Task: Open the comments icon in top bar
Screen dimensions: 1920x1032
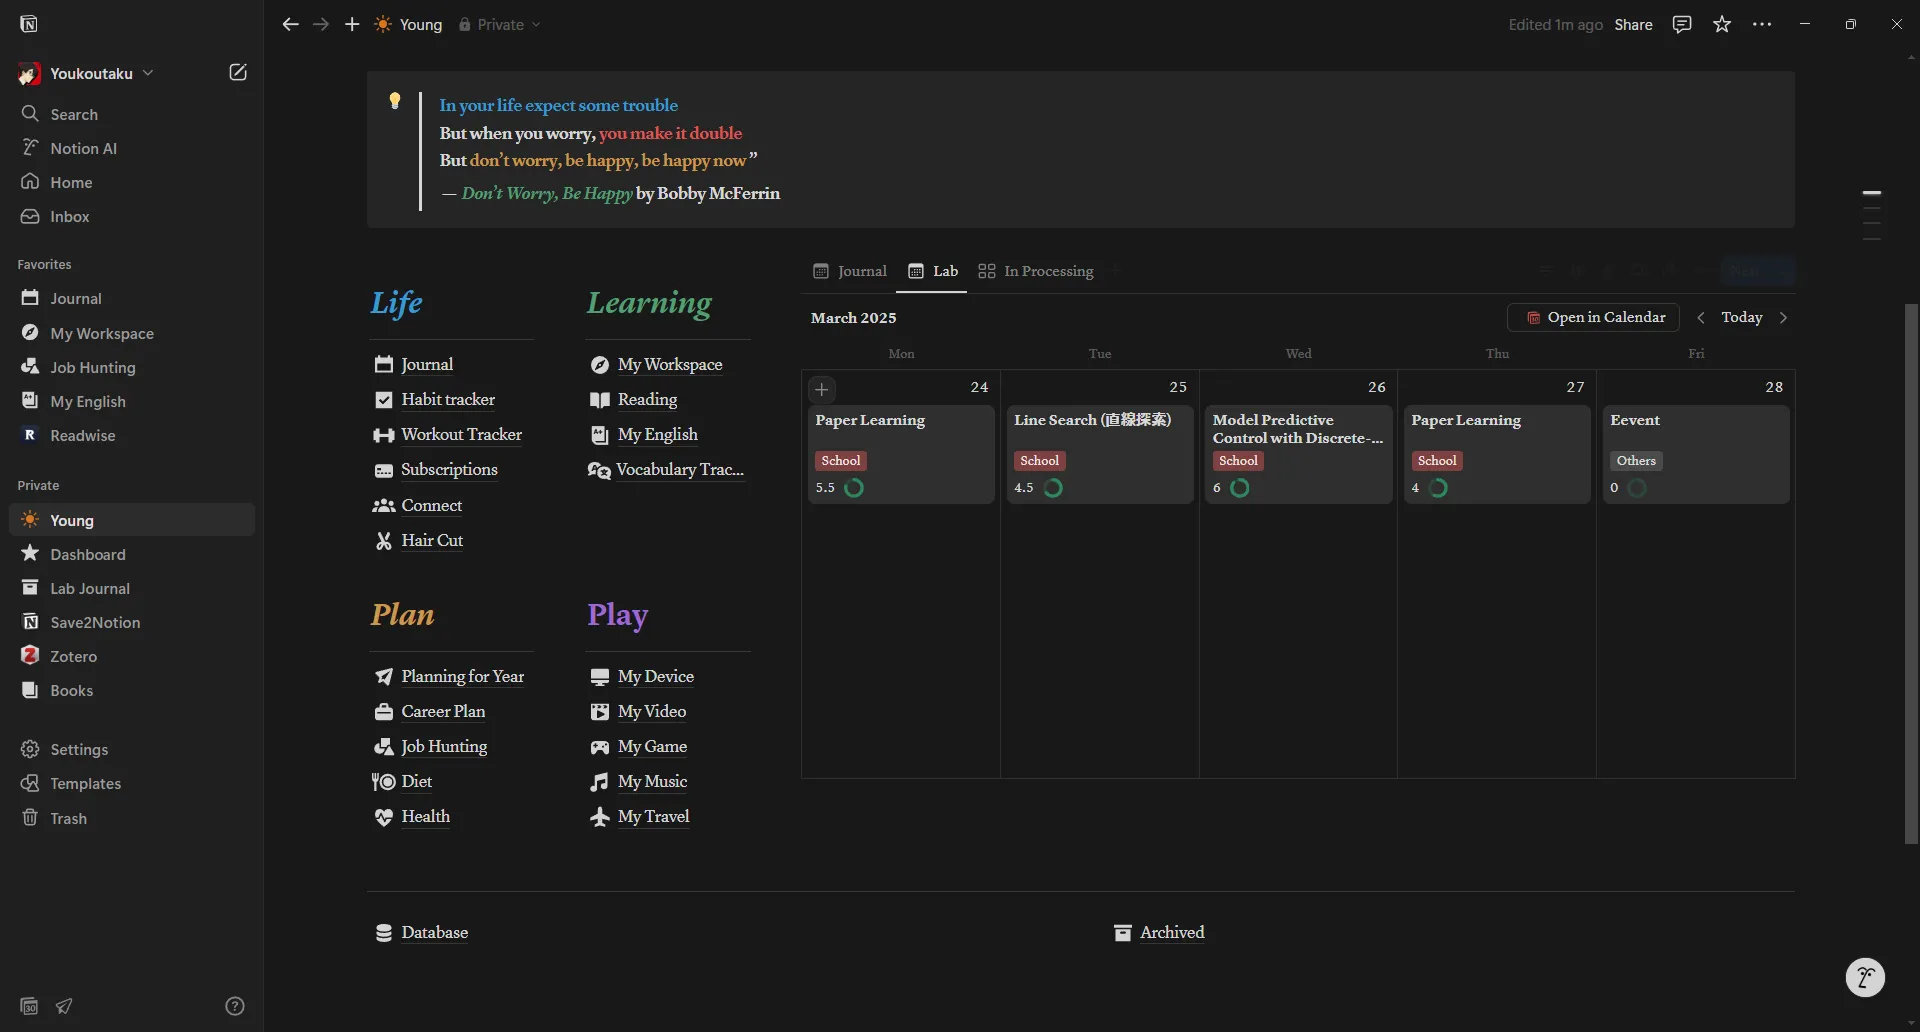Action: point(1682,25)
